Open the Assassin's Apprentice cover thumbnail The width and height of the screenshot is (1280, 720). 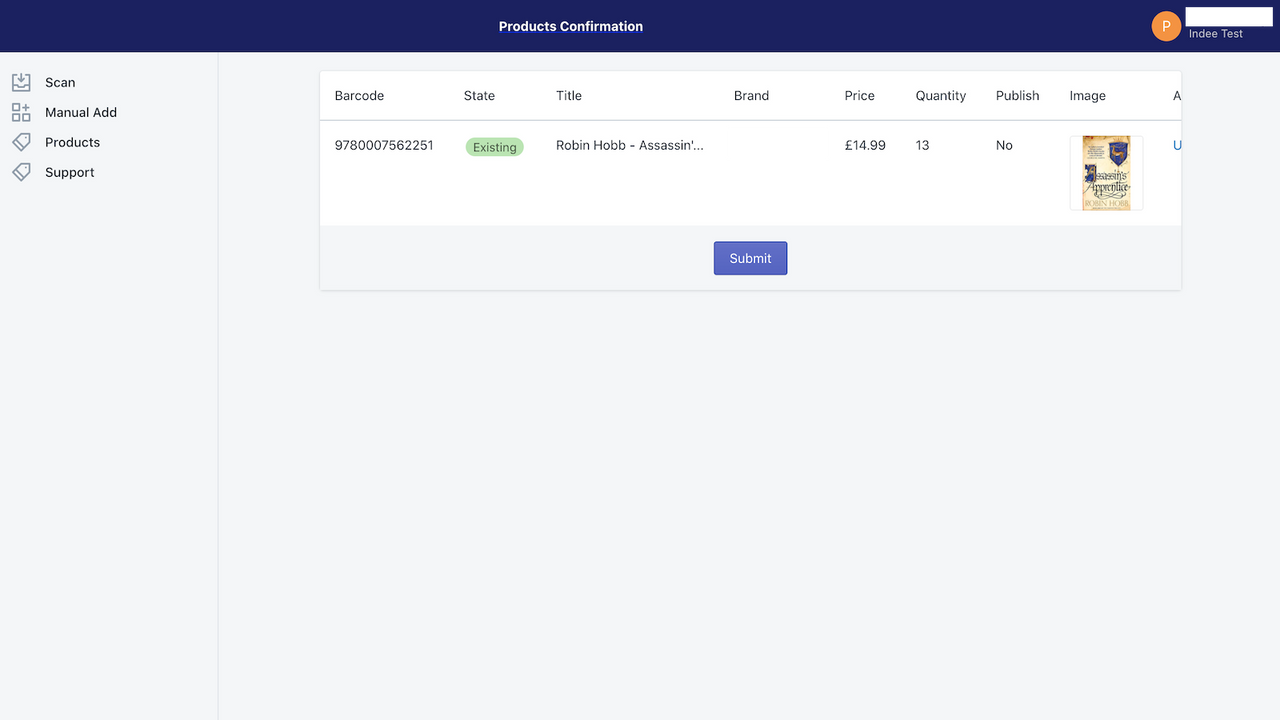[1105, 172]
